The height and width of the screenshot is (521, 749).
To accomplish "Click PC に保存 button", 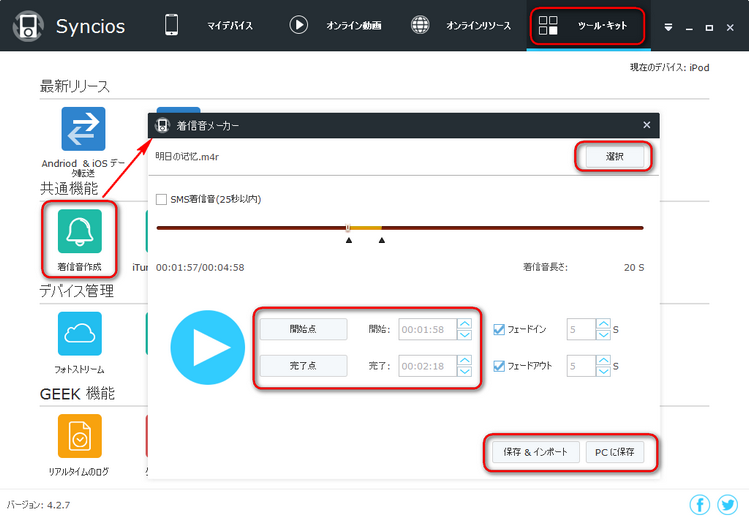I will 615,452.
